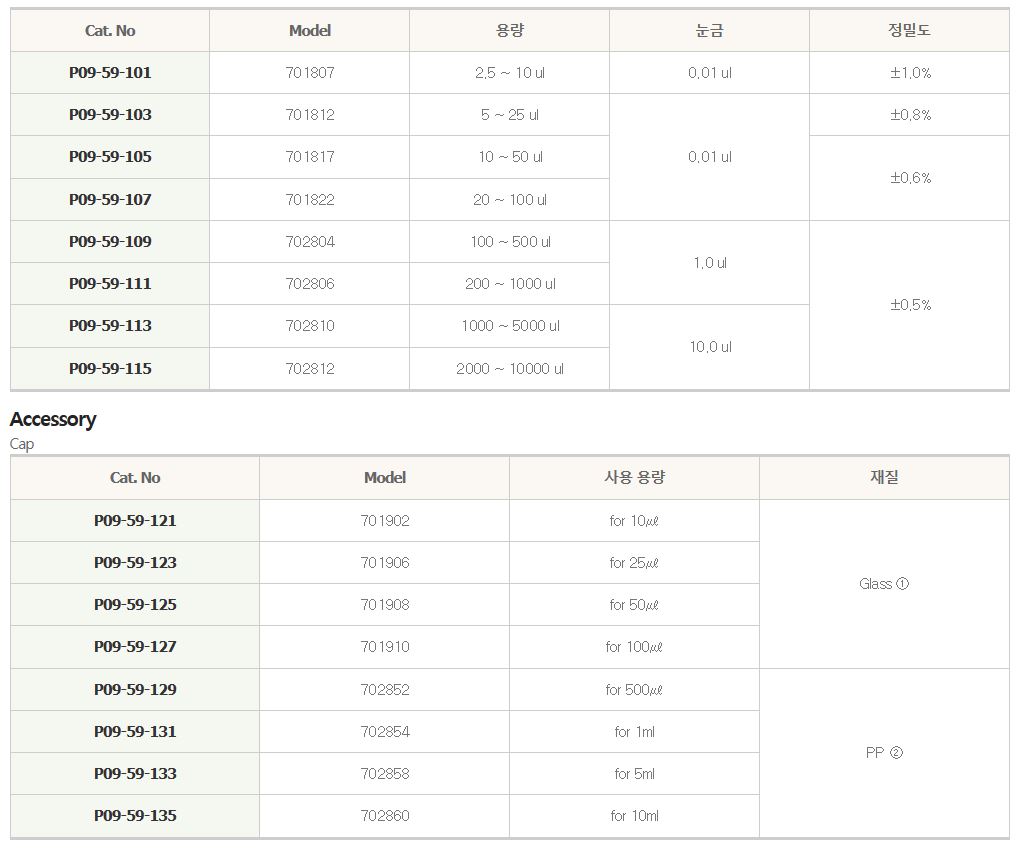Screen dimensions: 1023x850
Task: Click model number 701807
Action: [x=310, y=73]
